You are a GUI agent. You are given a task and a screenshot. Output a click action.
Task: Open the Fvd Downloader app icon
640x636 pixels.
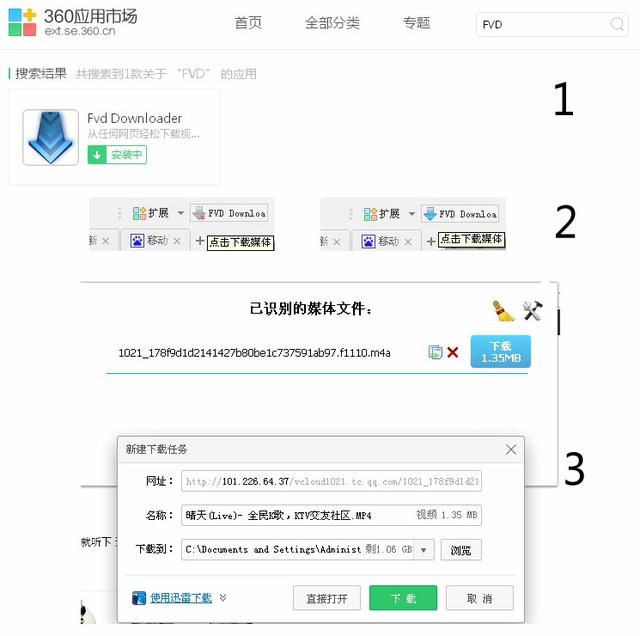pos(51,138)
